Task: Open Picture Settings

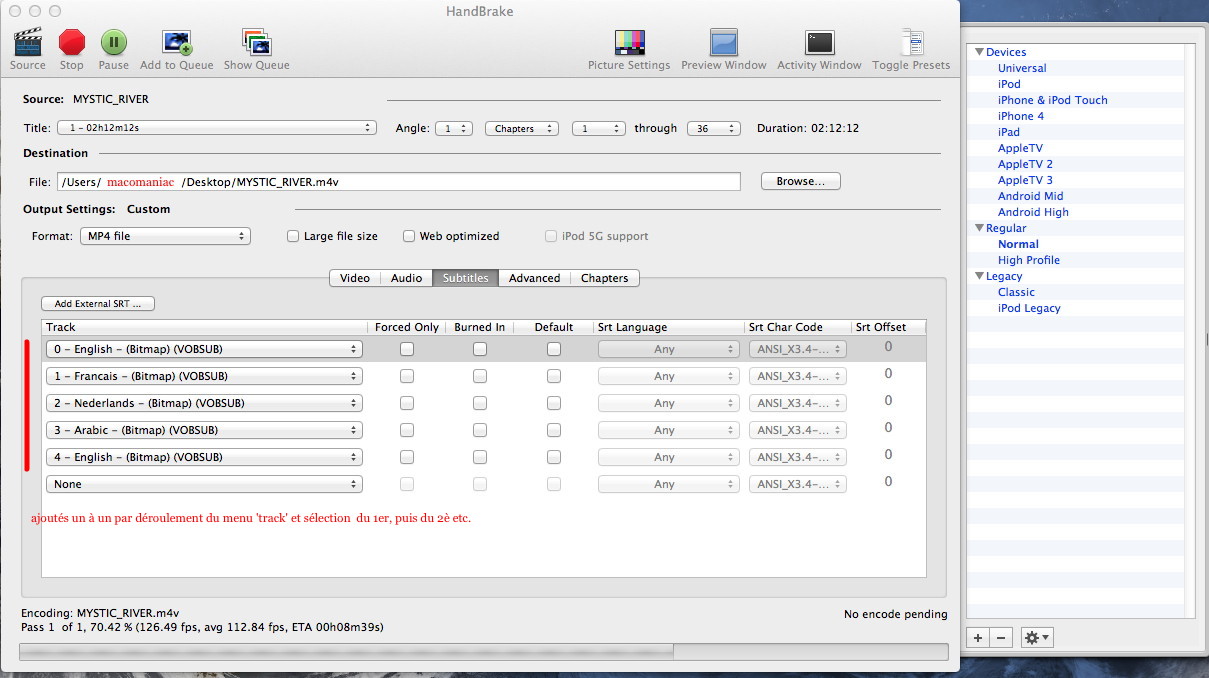Action: click(x=629, y=49)
